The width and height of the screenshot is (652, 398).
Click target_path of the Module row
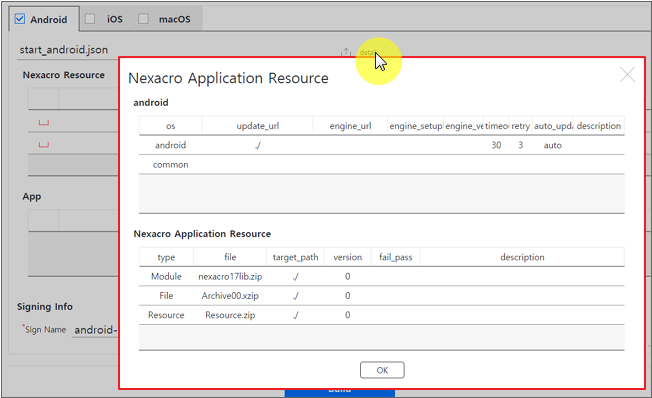295,277
